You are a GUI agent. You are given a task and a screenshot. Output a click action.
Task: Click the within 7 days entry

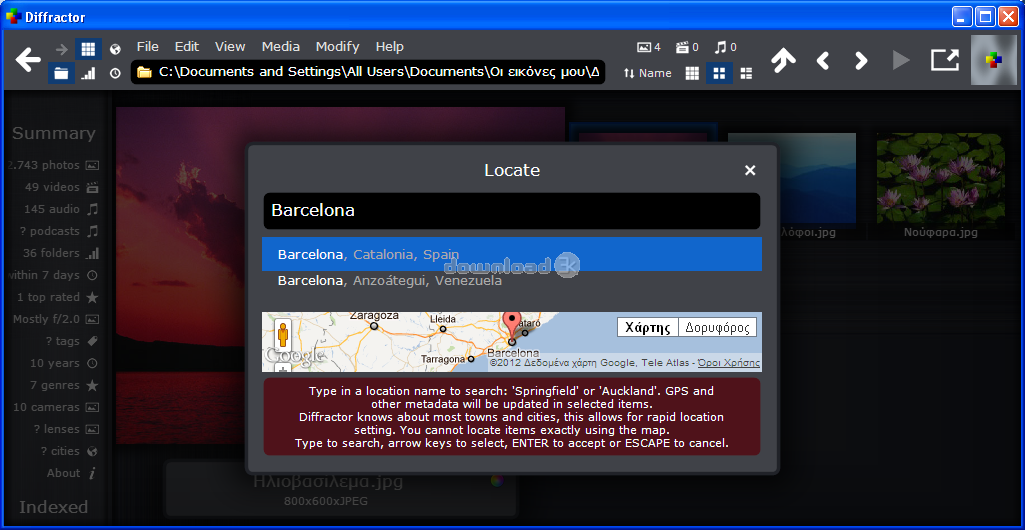[54, 275]
